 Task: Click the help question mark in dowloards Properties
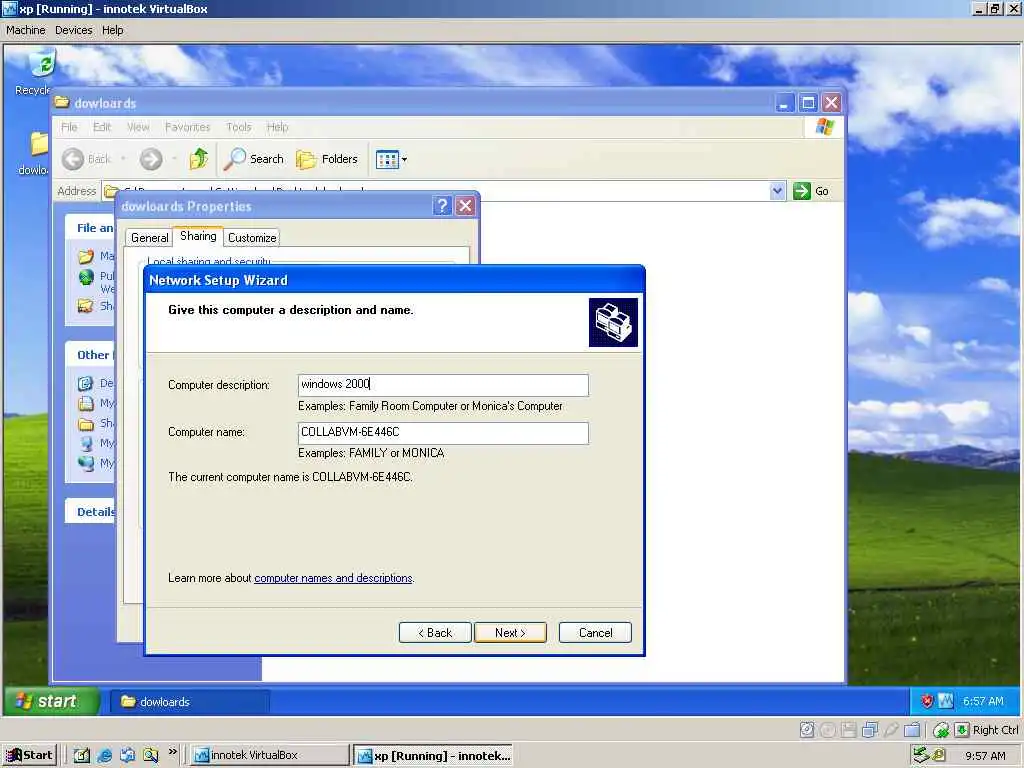[x=442, y=206]
